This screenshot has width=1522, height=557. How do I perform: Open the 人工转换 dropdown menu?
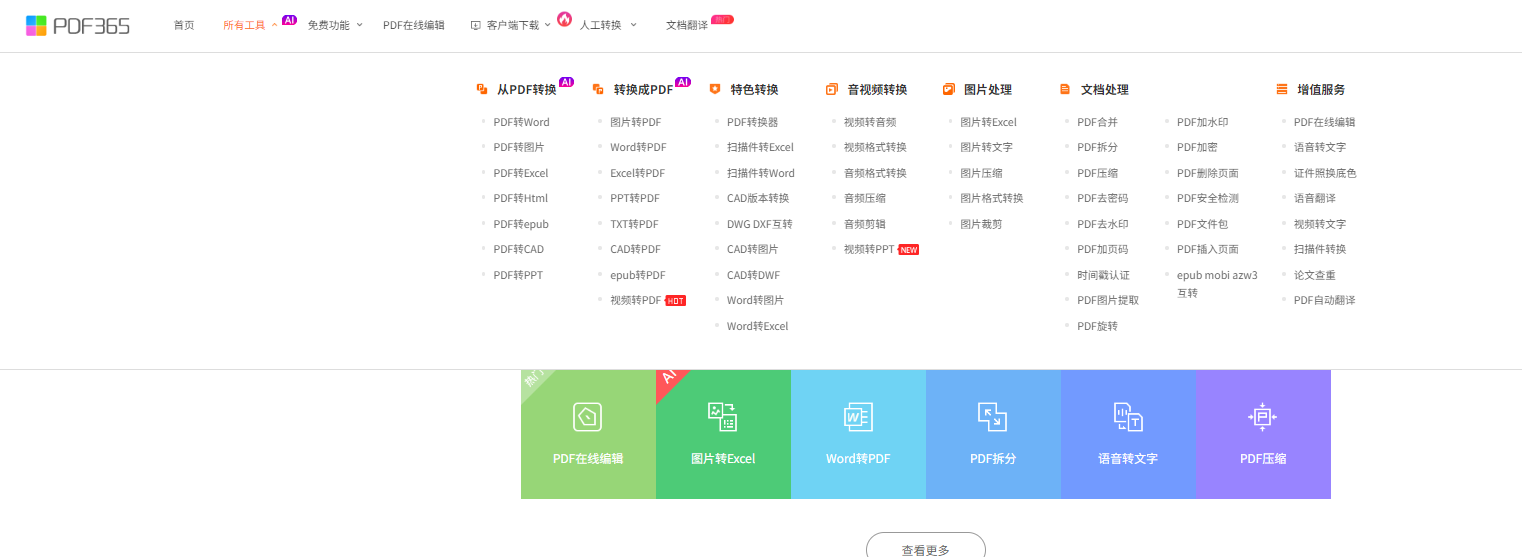(606, 25)
